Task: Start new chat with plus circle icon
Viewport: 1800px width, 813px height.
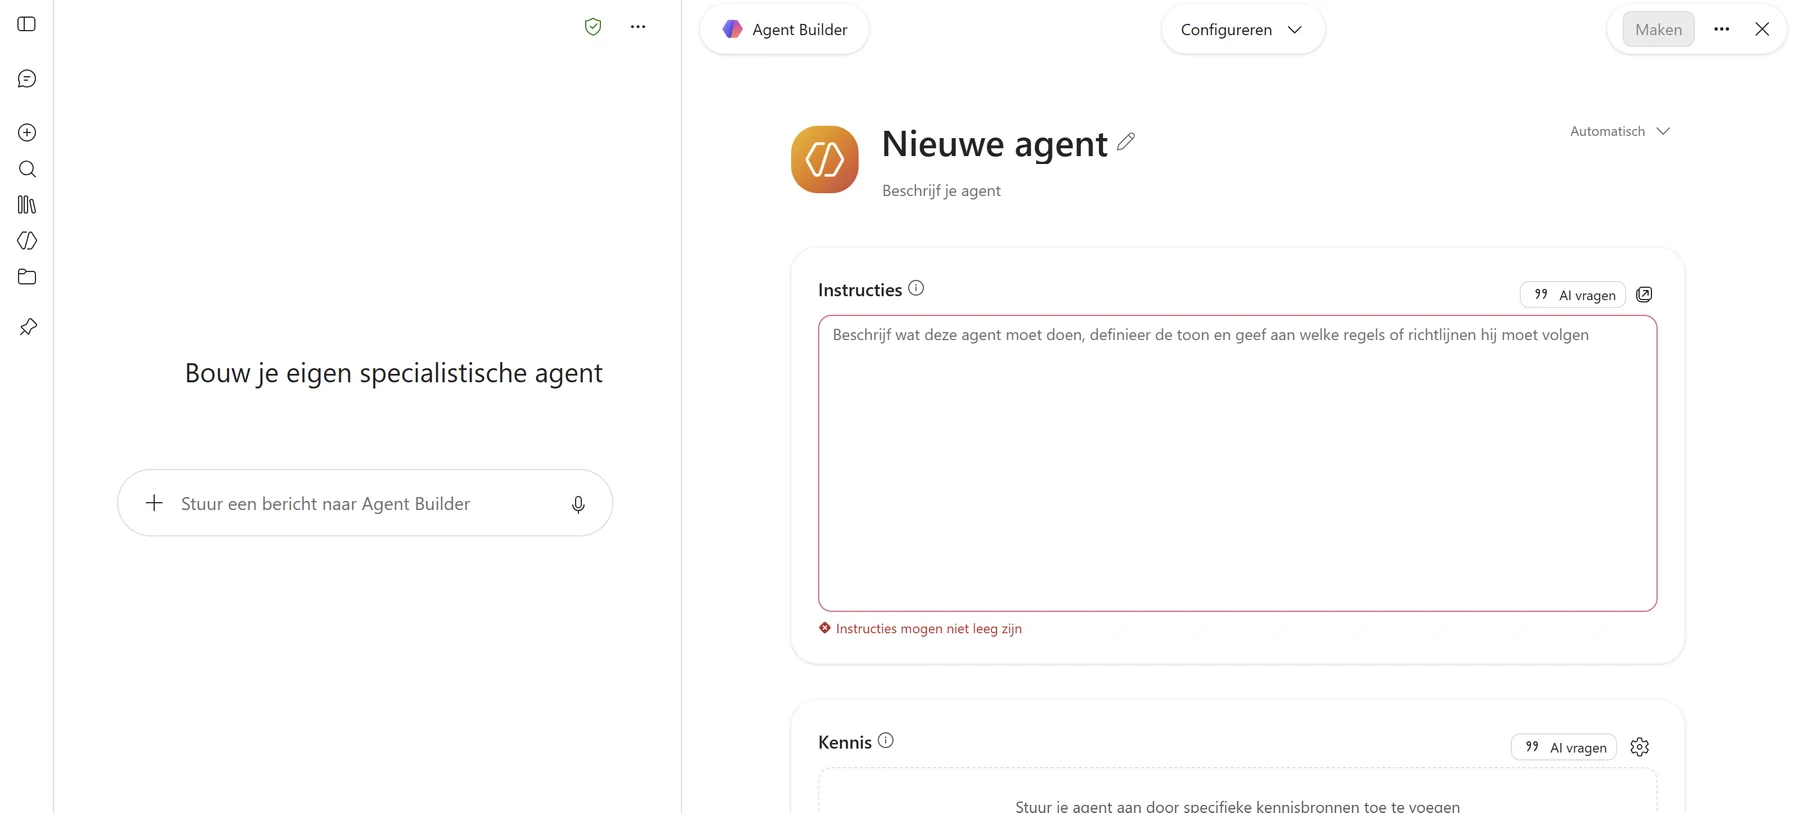Action: point(27,133)
